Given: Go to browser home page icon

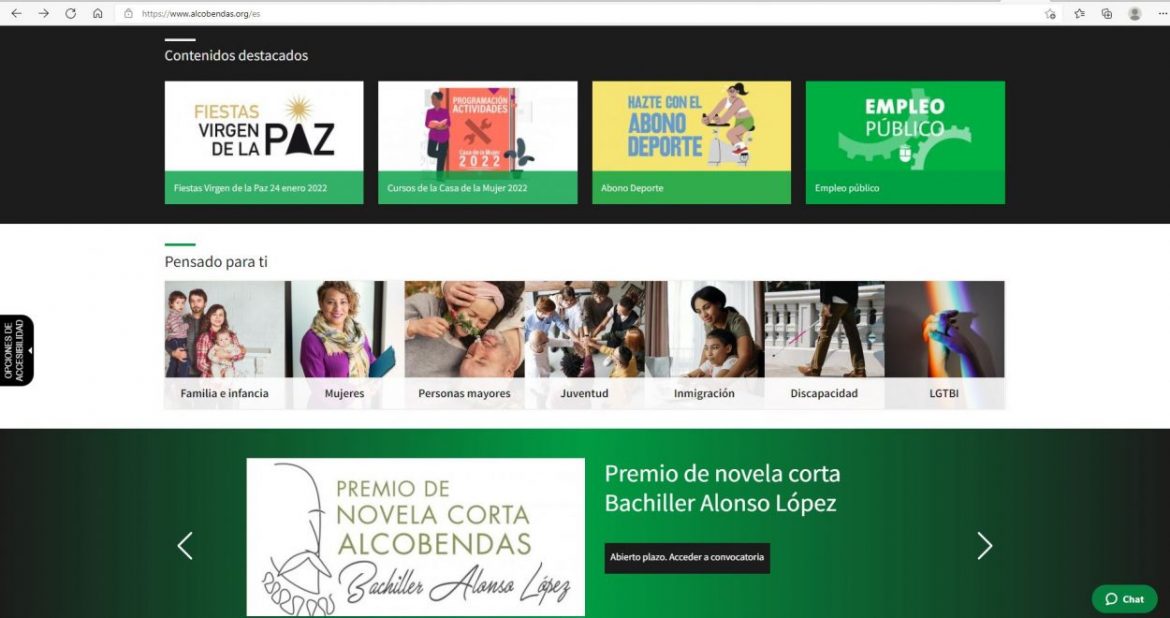Looking at the screenshot, I should pyautogui.click(x=98, y=13).
